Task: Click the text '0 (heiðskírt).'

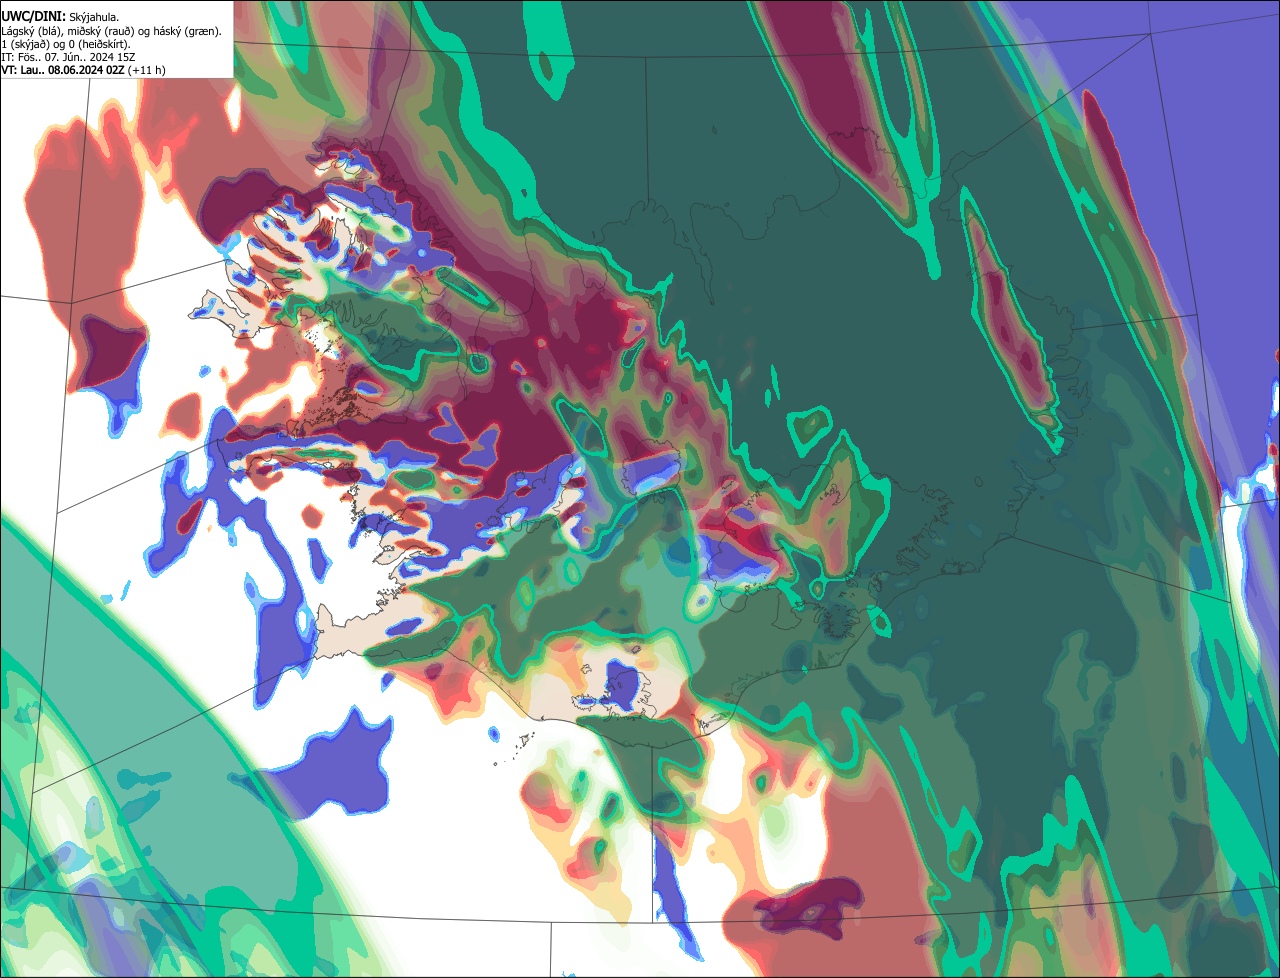Action: (99, 45)
